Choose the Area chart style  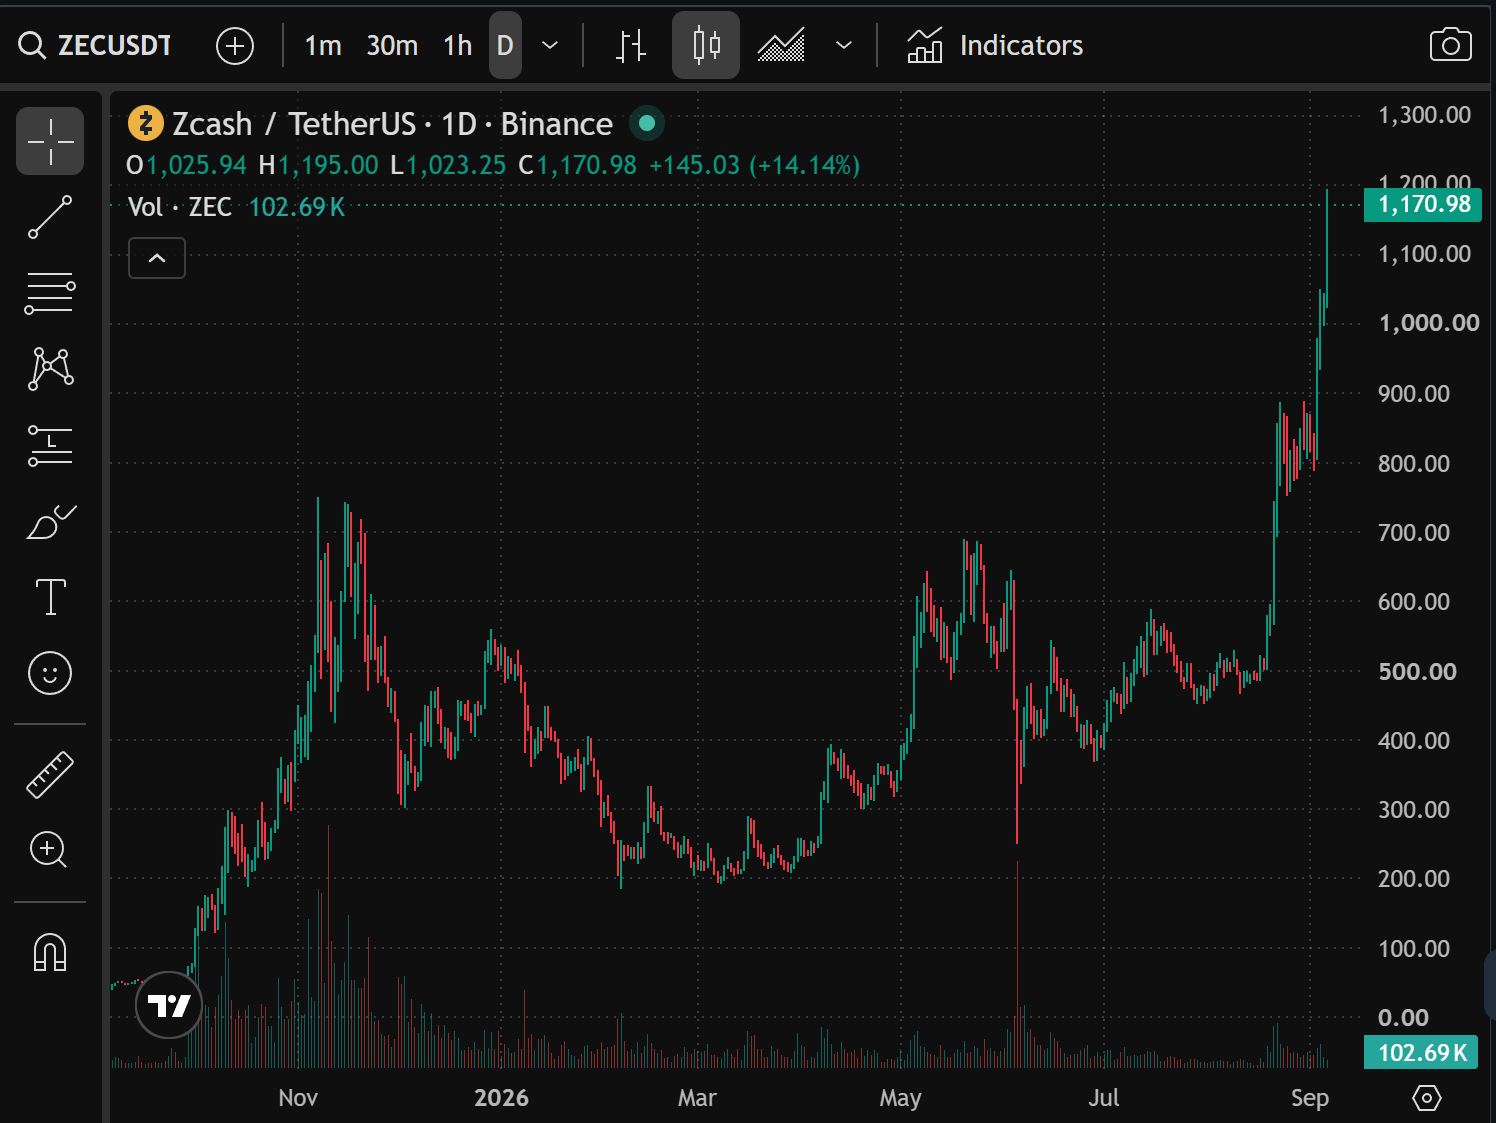point(781,46)
